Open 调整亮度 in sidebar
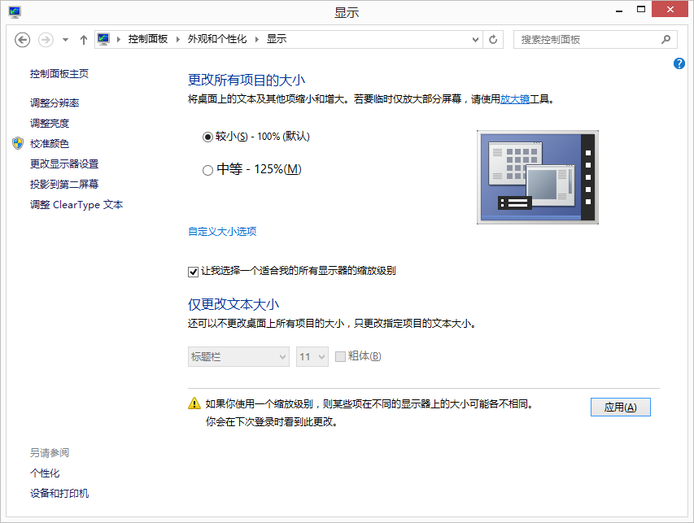 coord(50,123)
